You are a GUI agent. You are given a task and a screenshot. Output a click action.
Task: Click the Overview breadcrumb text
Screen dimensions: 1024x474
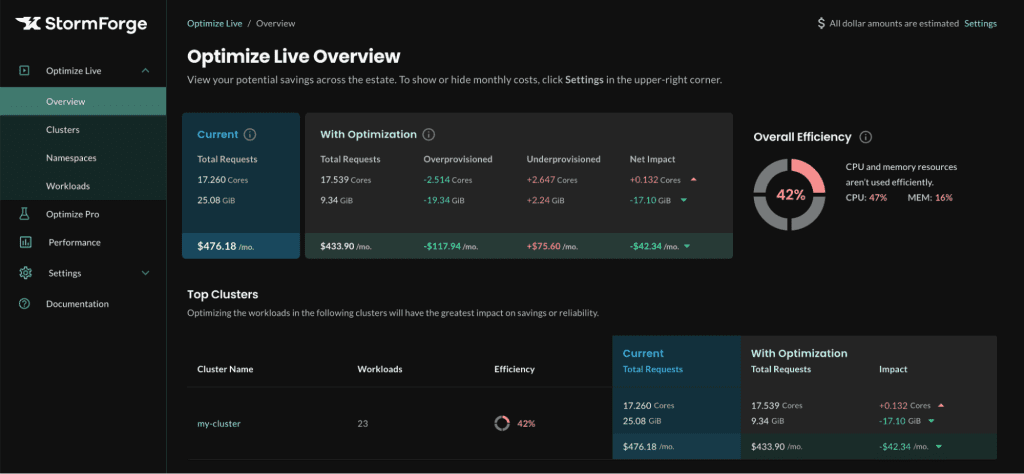tap(276, 24)
